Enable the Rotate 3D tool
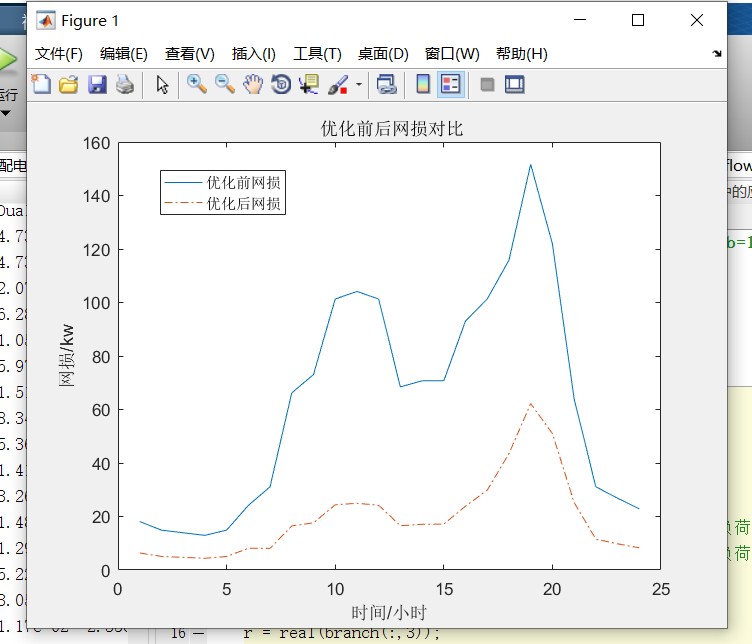 [x=281, y=84]
